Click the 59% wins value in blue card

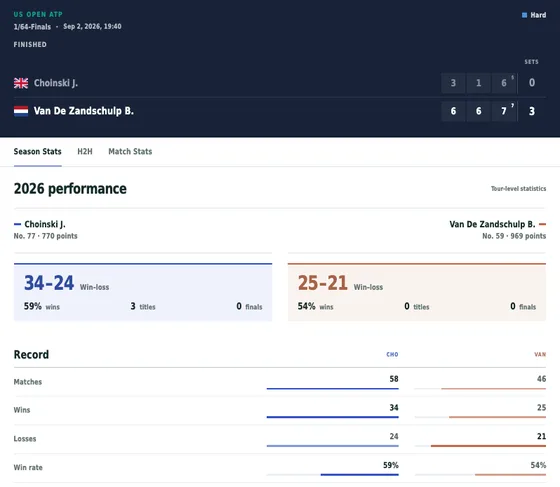tap(42, 306)
